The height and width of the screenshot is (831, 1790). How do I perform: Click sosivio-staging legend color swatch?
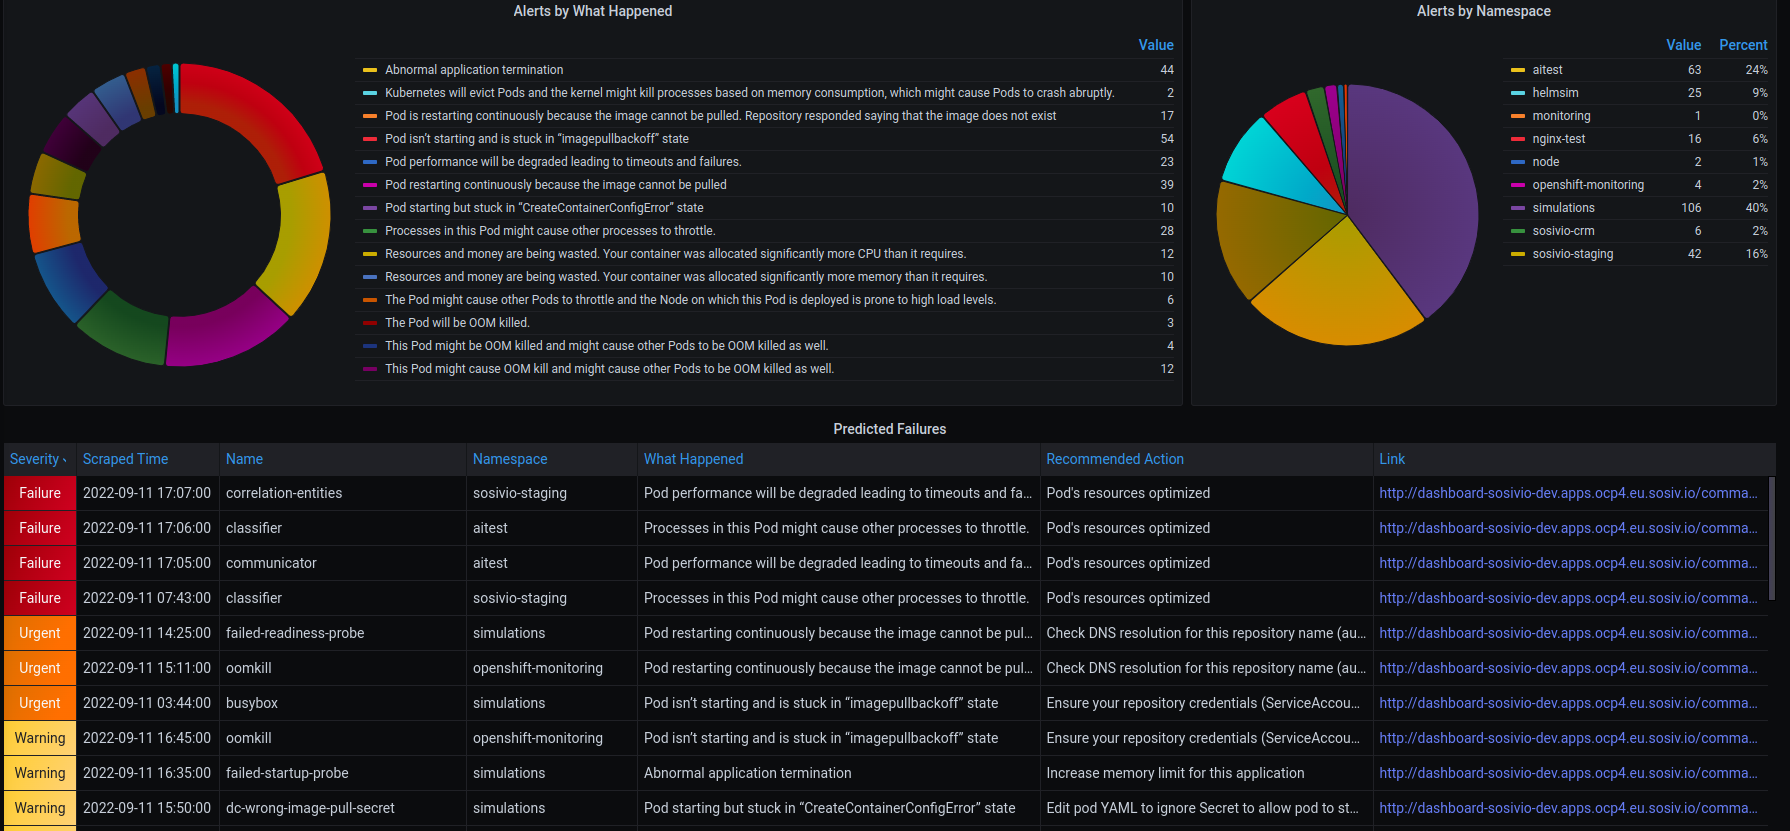[x=1518, y=254]
